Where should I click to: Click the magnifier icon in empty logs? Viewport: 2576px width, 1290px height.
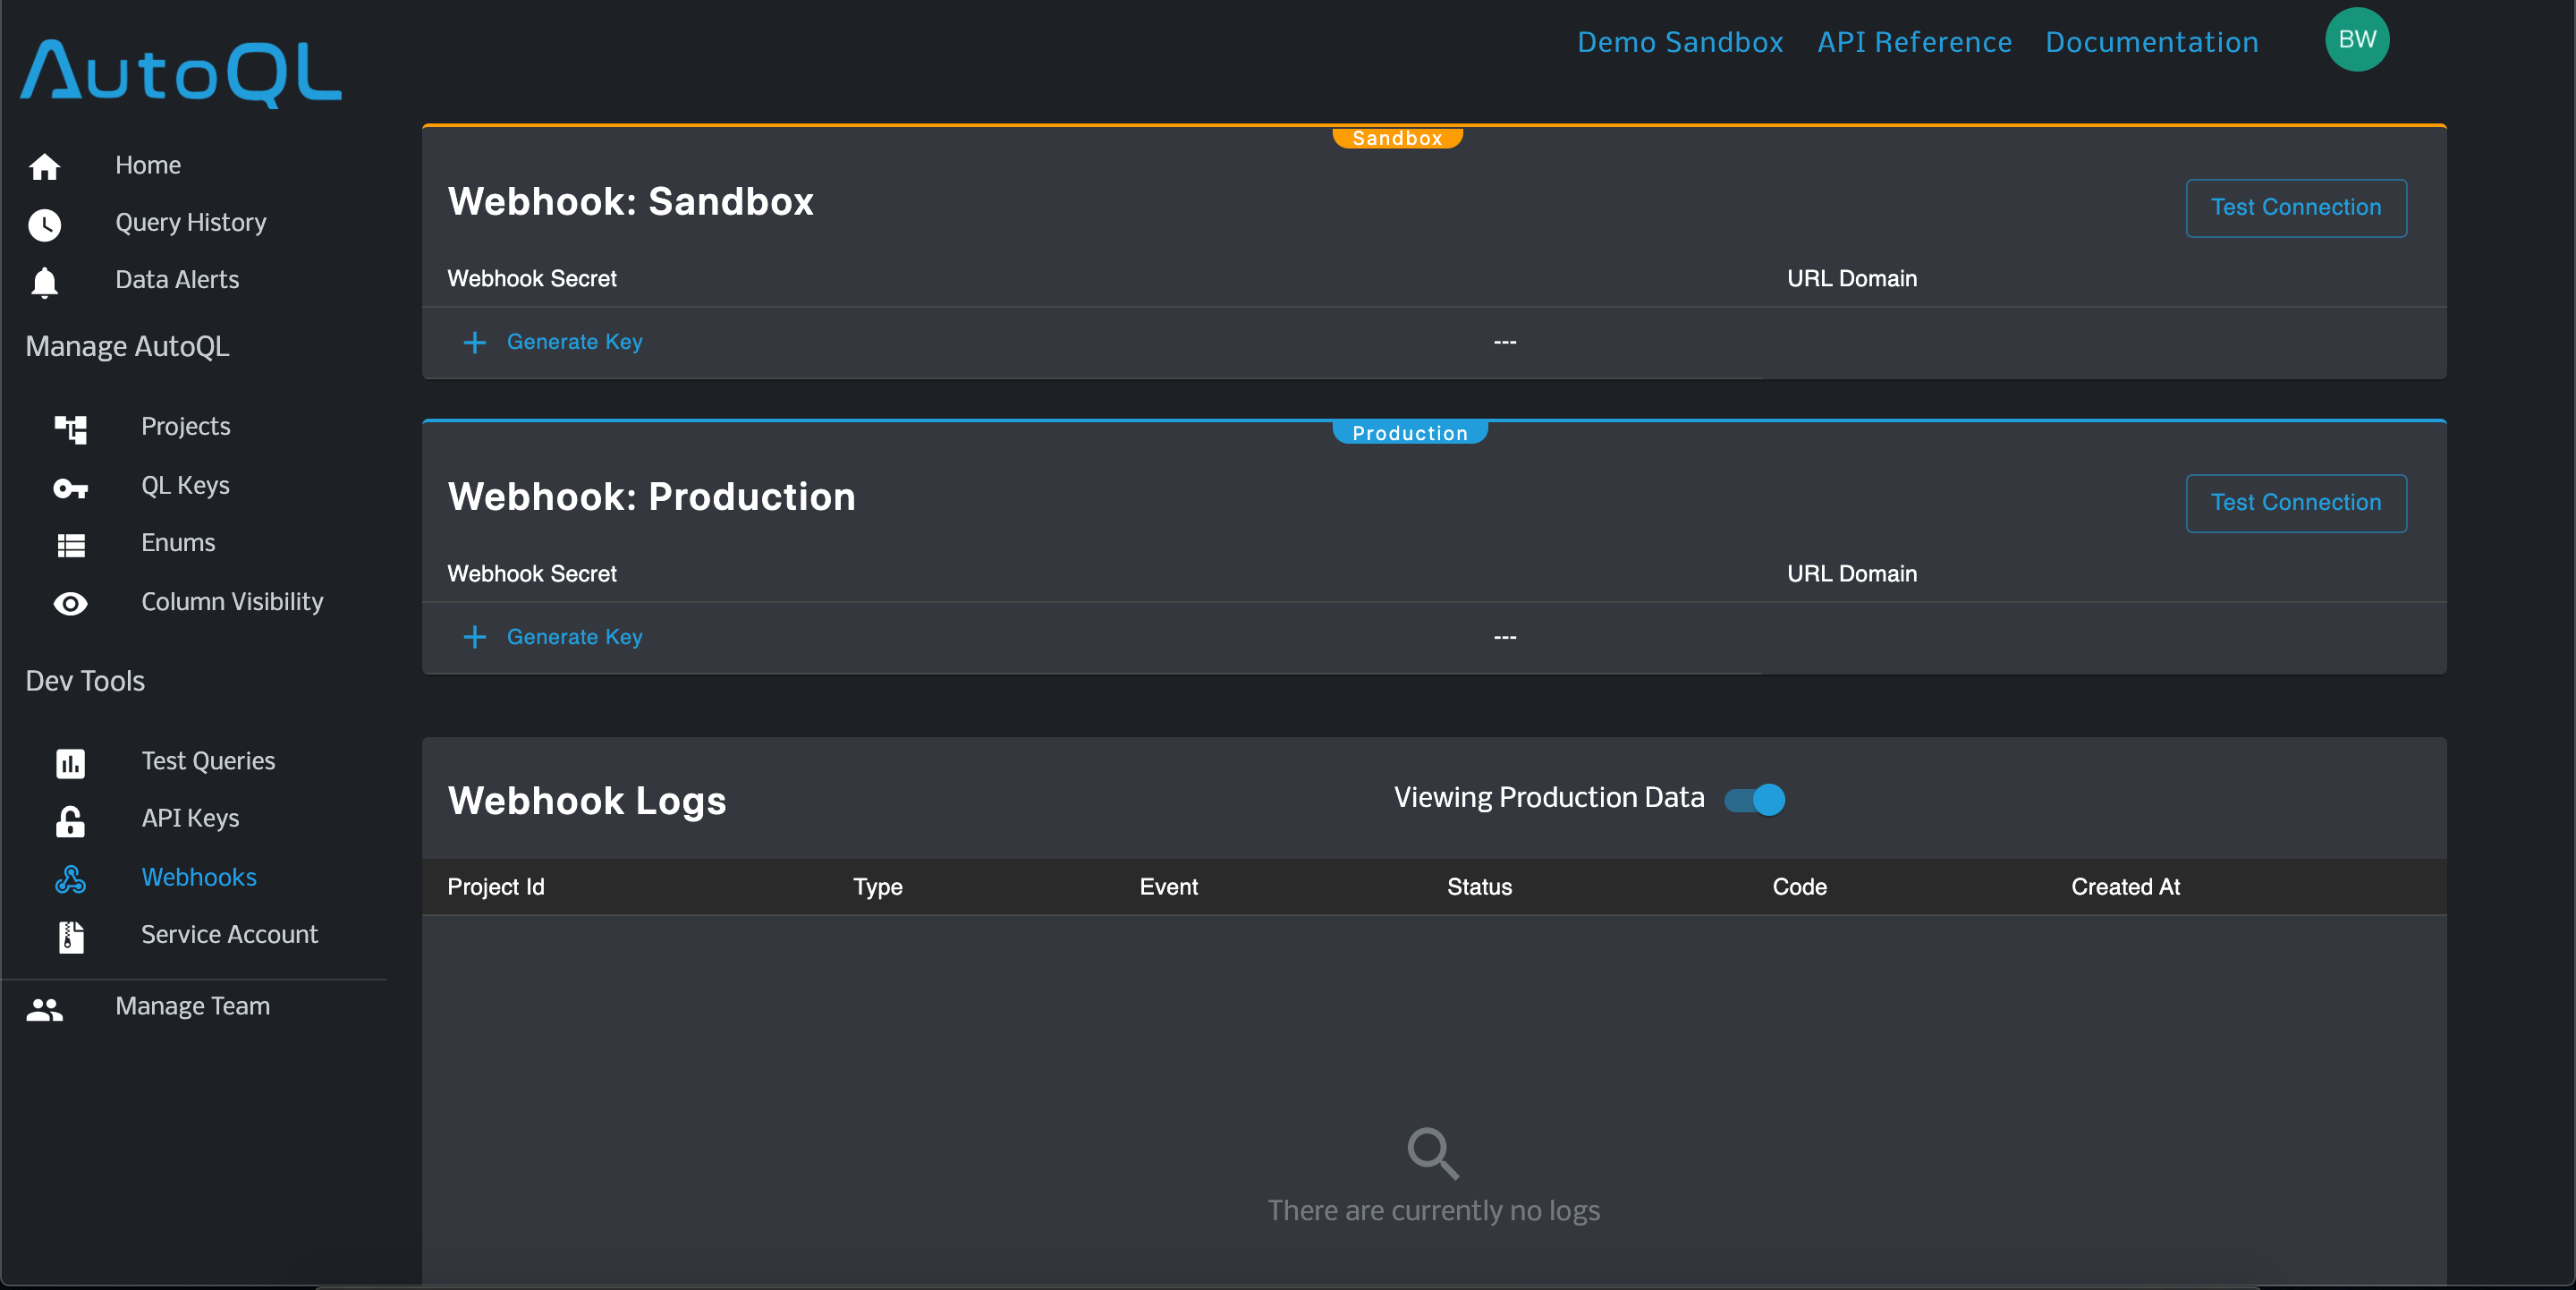point(1433,1153)
